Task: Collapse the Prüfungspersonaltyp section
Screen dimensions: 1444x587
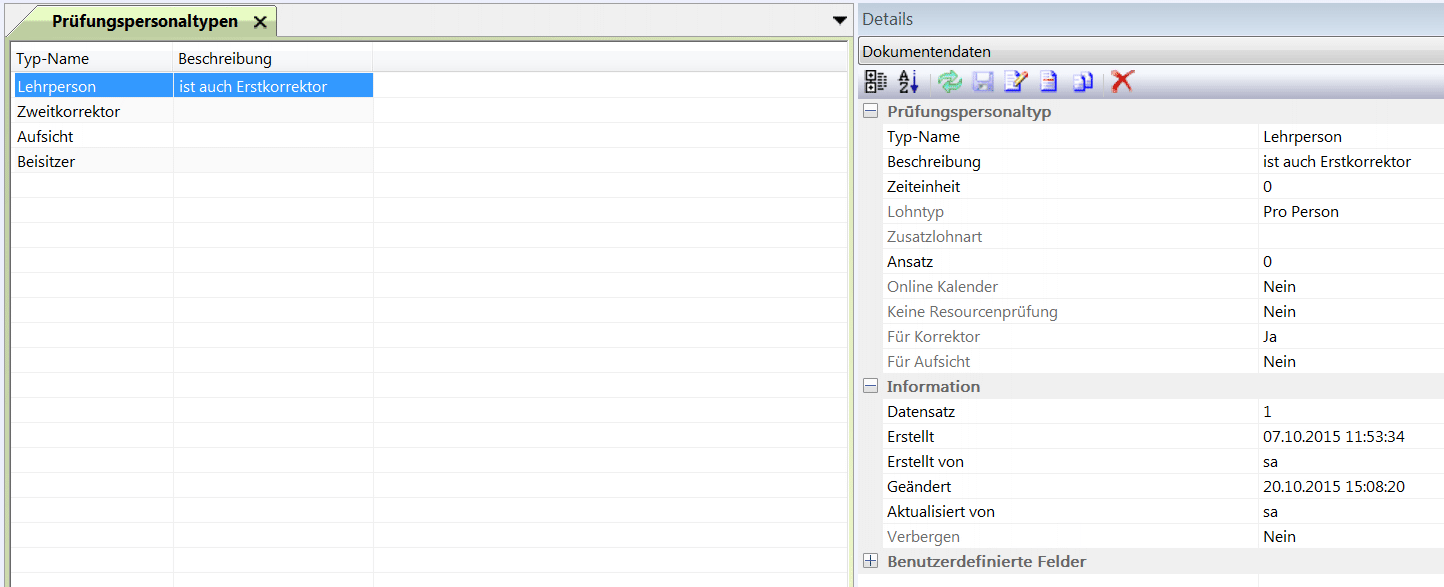Action: click(871, 112)
